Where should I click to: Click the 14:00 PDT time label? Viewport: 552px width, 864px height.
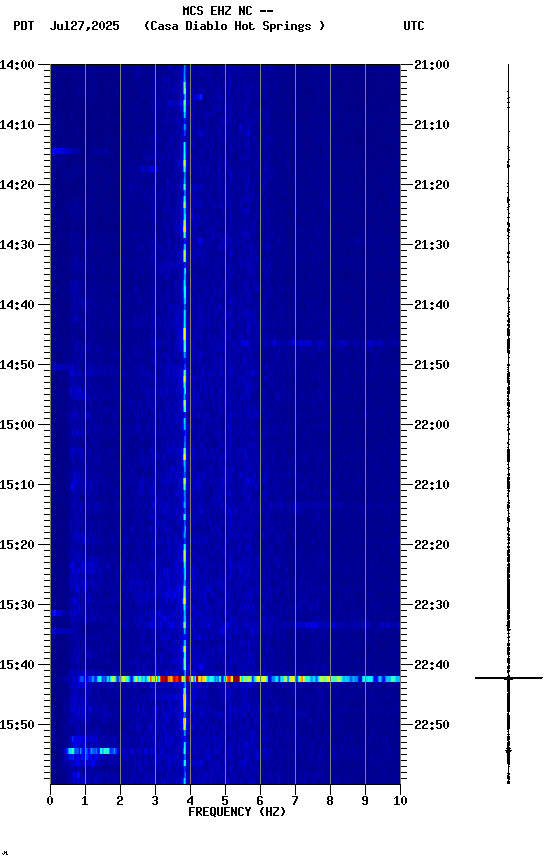click(17, 65)
